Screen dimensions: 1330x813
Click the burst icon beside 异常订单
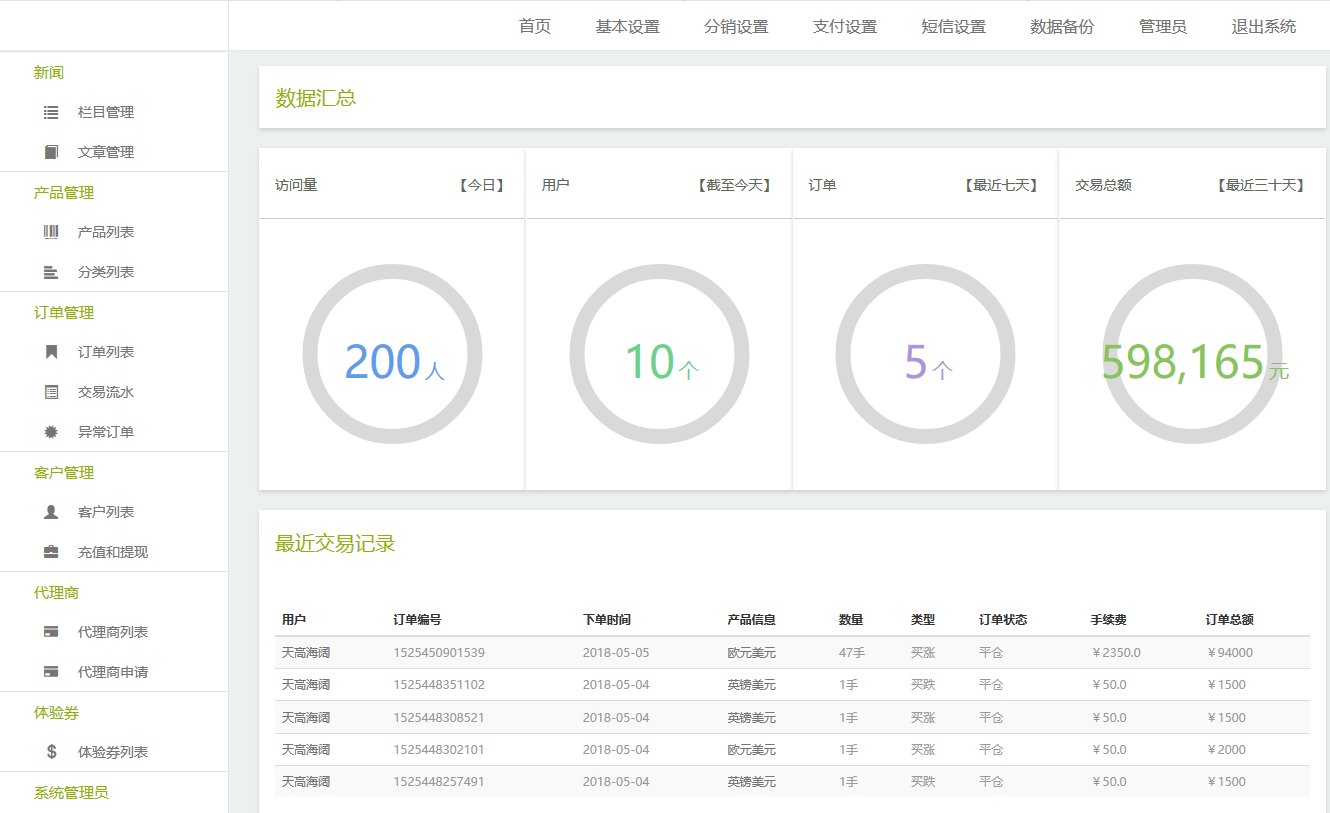click(x=51, y=432)
